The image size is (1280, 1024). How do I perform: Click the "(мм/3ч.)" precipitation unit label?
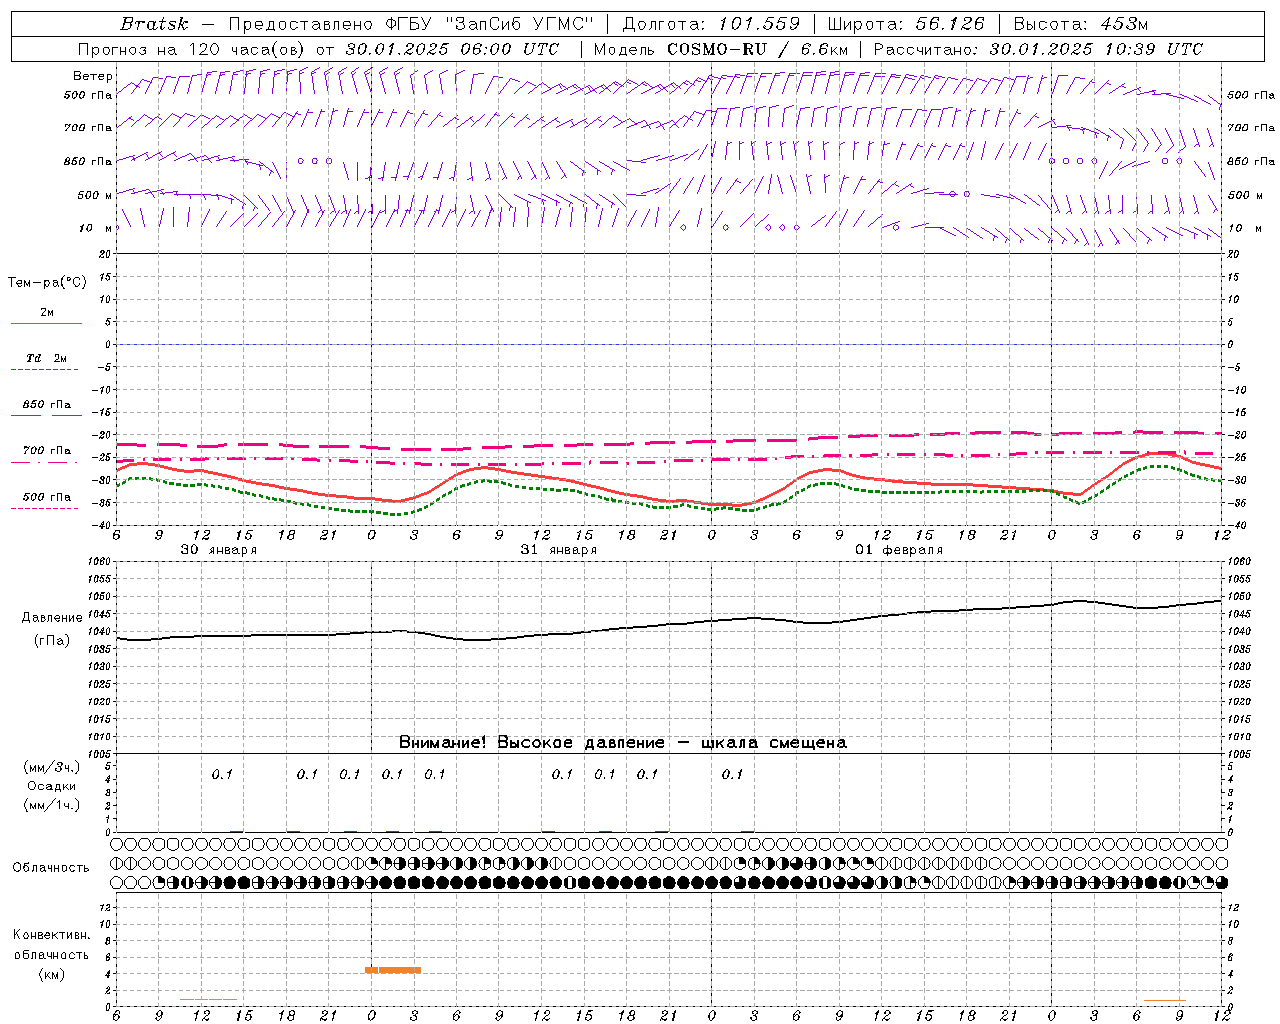point(51,767)
